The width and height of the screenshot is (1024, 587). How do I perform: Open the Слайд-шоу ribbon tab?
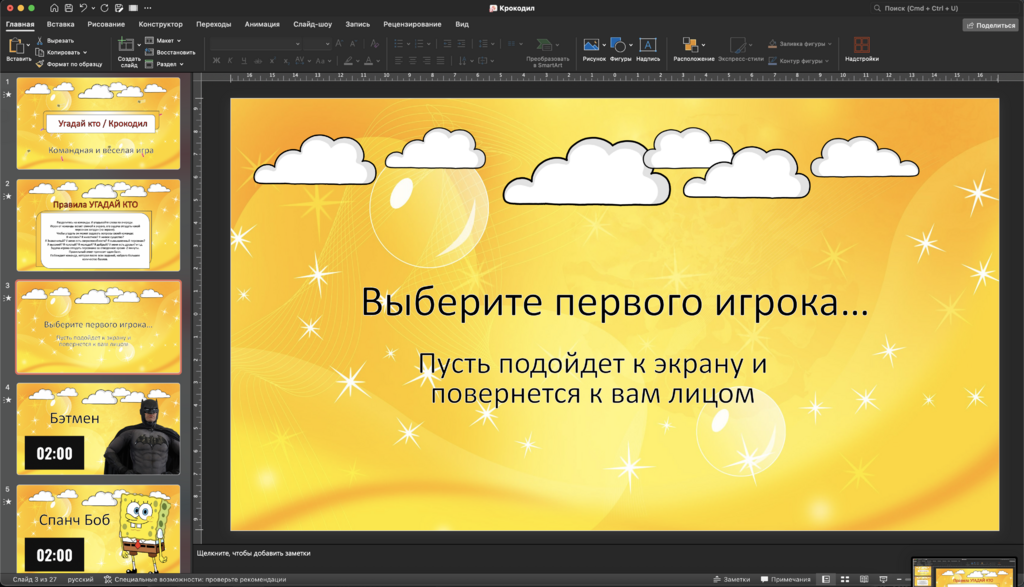312,24
